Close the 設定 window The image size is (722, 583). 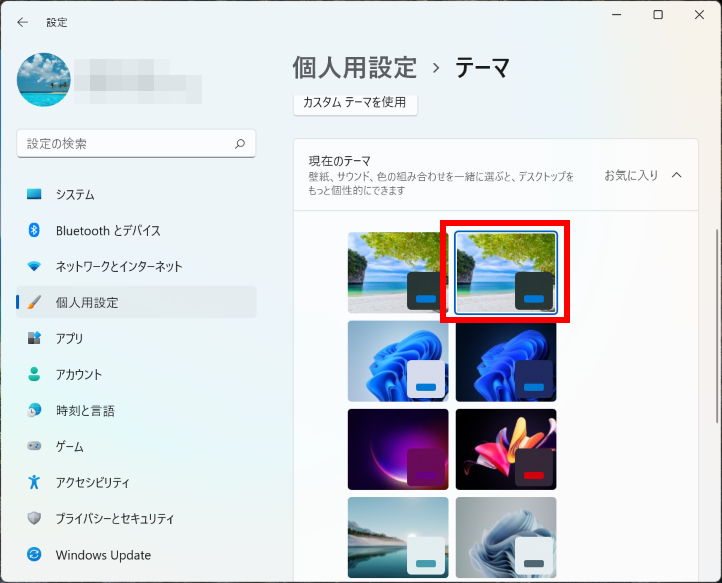(x=699, y=15)
